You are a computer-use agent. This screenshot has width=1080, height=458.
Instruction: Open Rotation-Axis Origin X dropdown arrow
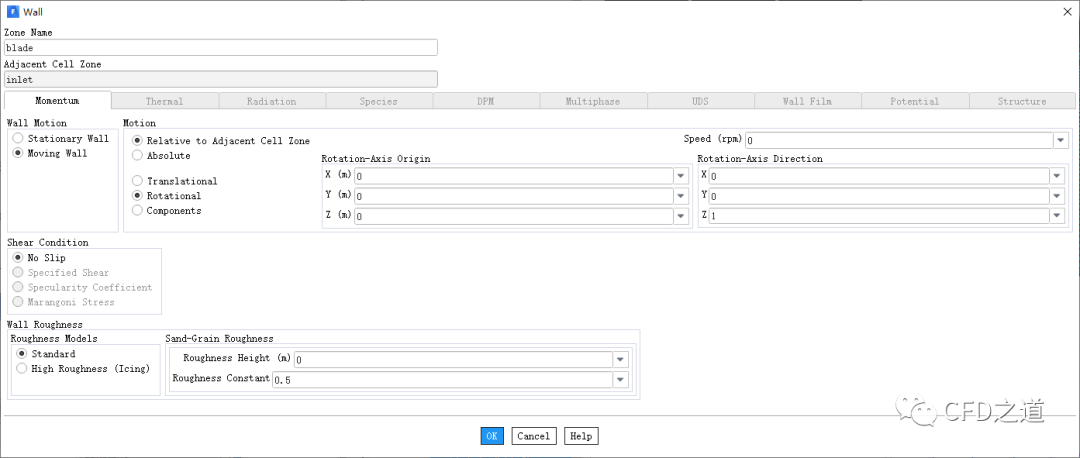(x=681, y=176)
